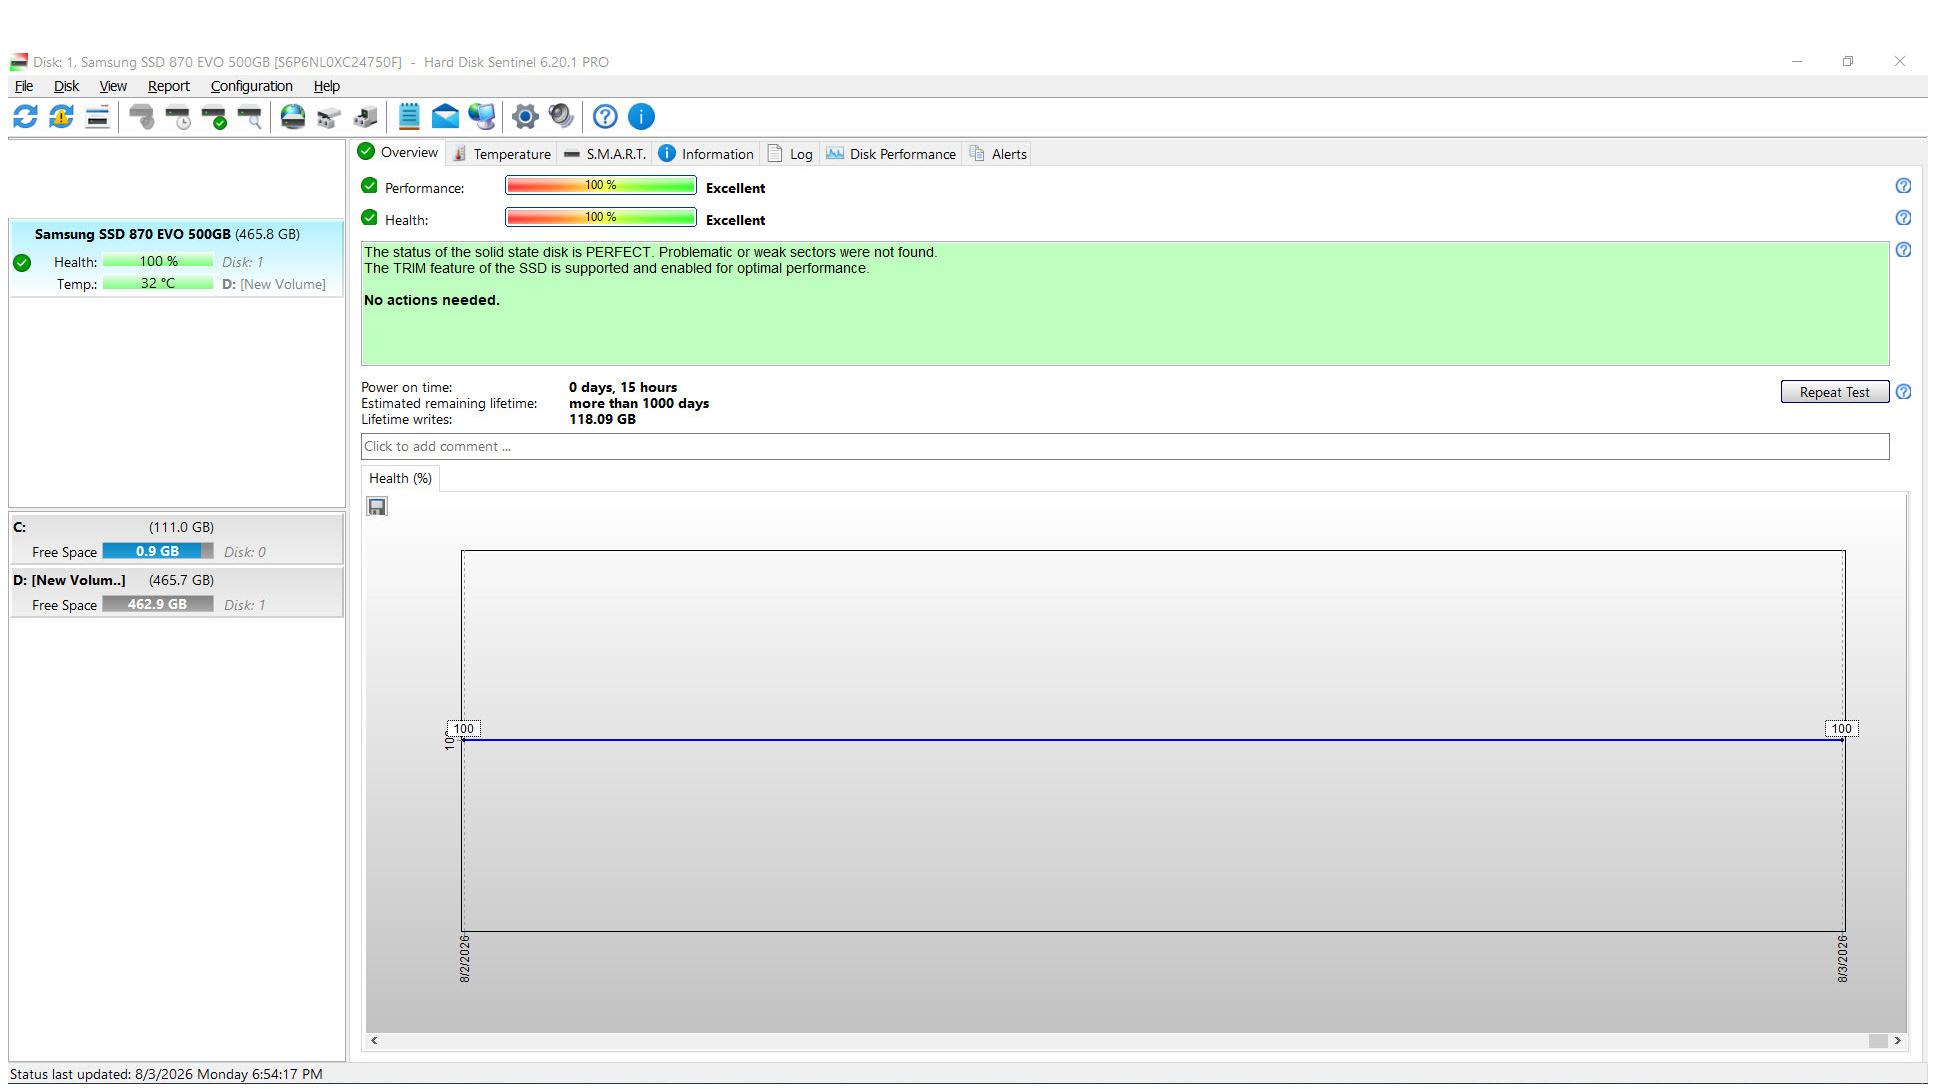Viewport: 1936px width, 1089px height.
Task: Select the Health (%) graph tab
Action: [400, 478]
